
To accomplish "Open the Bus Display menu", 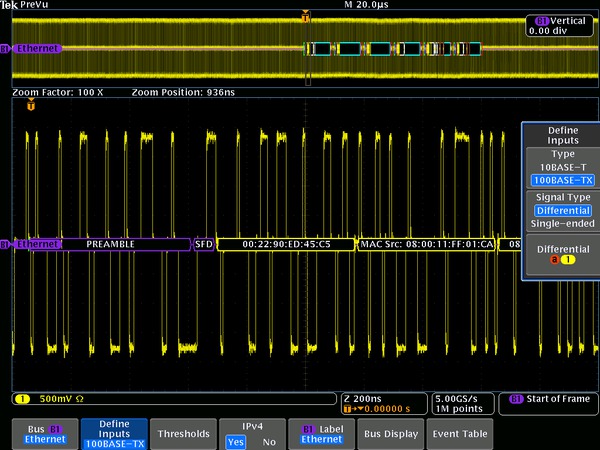I will coord(390,434).
